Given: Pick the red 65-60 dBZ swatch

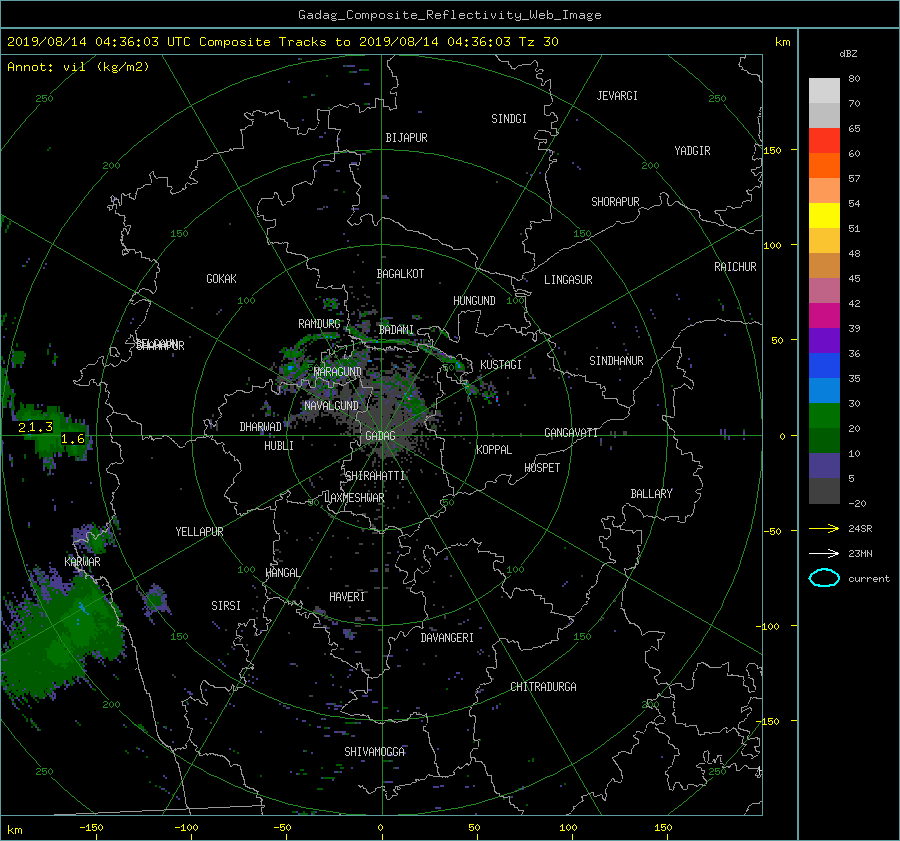Looking at the screenshot, I should pyautogui.click(x=824, y=141).
